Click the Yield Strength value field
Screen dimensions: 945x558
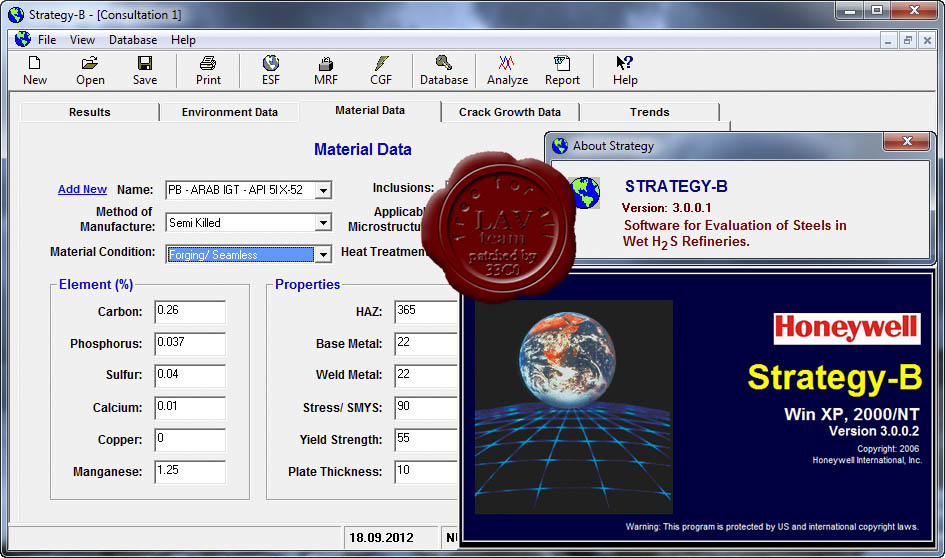coord(426,439)
